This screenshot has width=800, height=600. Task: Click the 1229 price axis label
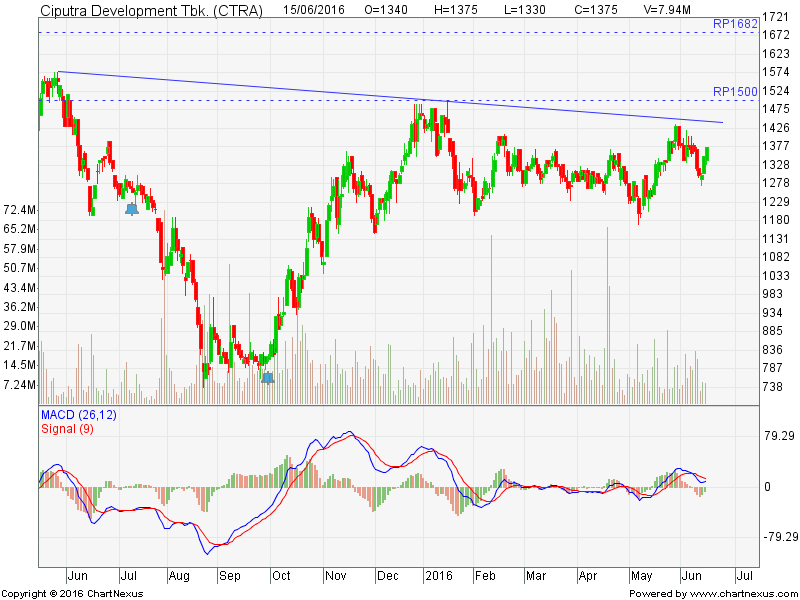(776, 202)
